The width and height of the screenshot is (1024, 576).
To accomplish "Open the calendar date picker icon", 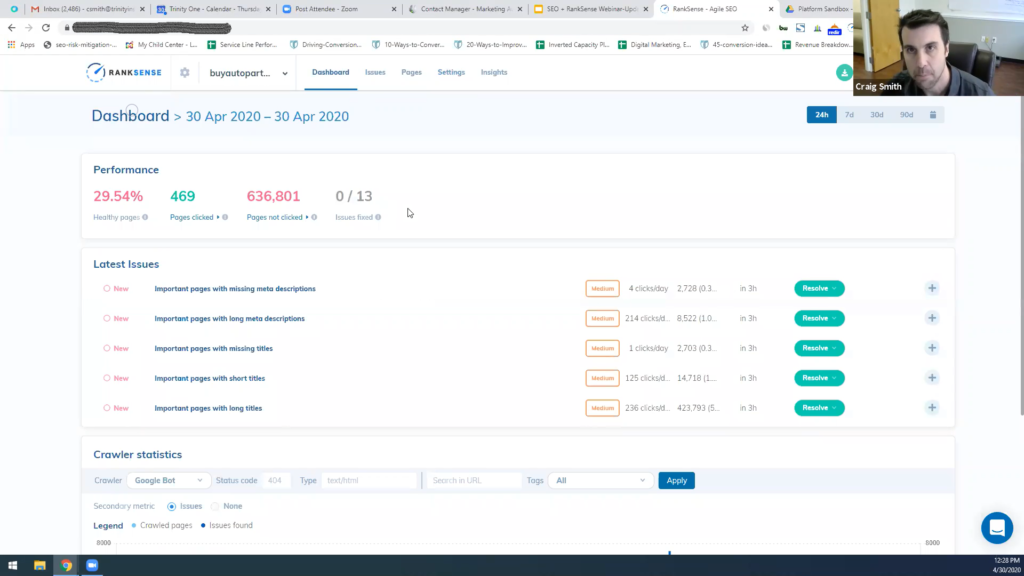I will (x=933, y=115).
